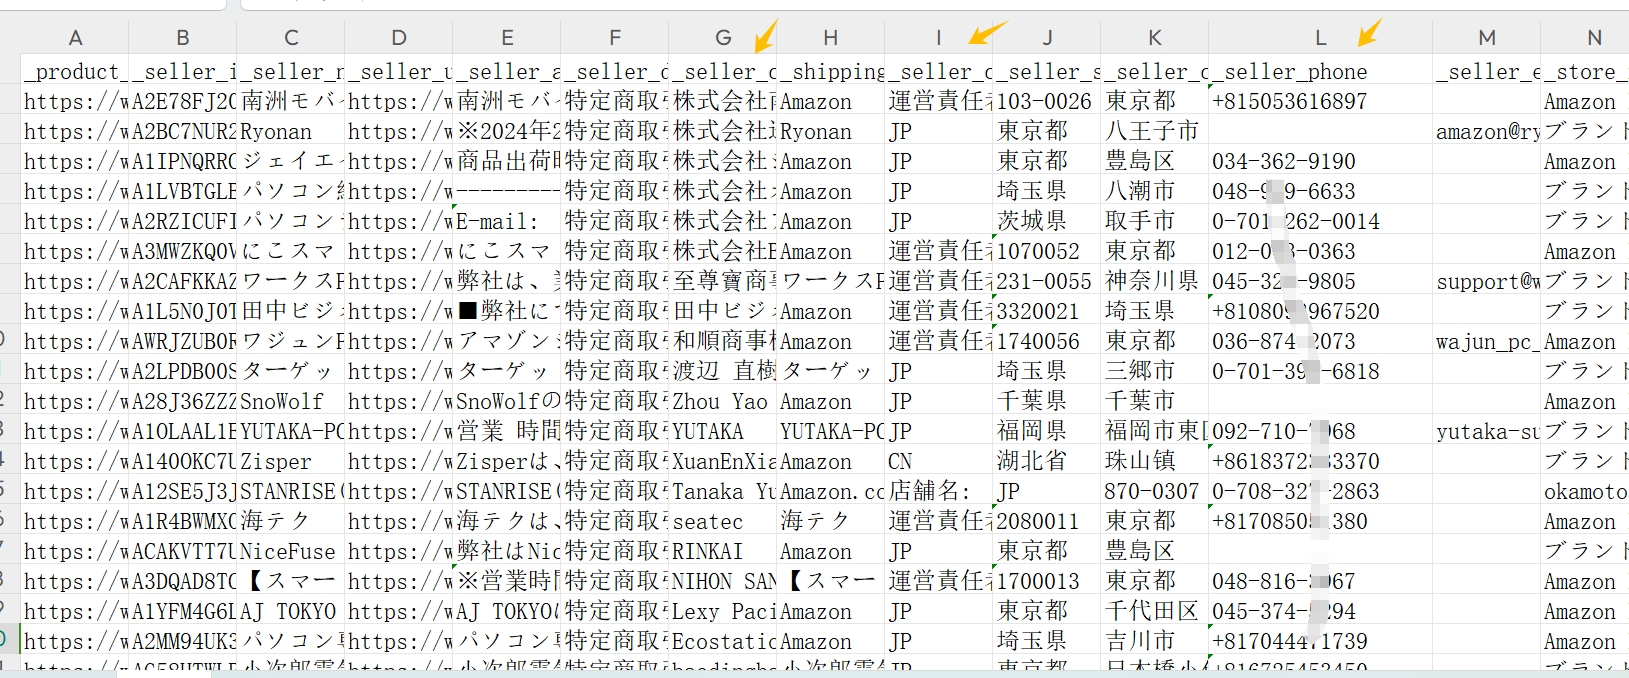Click seller ID cell "A2BC7NUR2"

pyautogui.click(x=183, y=131)
